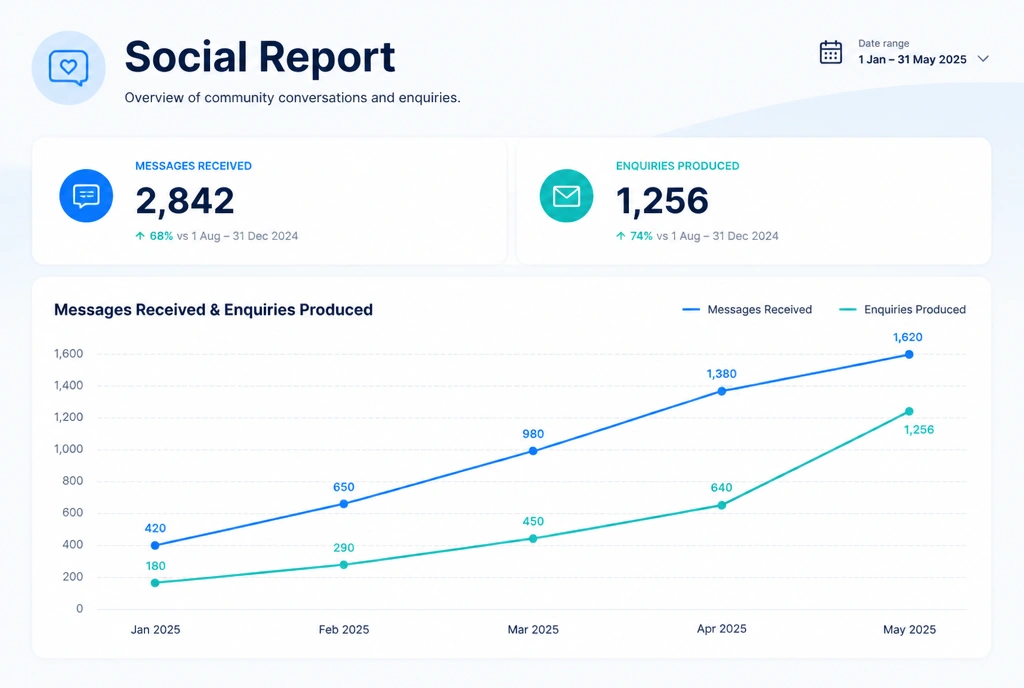This screenshot has width=1024, height=688.
Task: Click the green up arrow beside 68%
Action: (140, 236)
